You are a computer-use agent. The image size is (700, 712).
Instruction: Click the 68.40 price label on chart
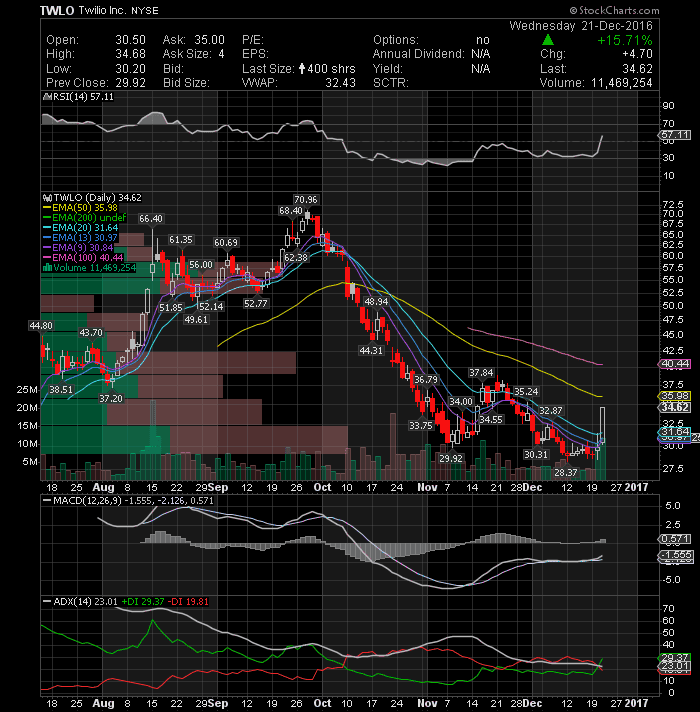[291, 211]
